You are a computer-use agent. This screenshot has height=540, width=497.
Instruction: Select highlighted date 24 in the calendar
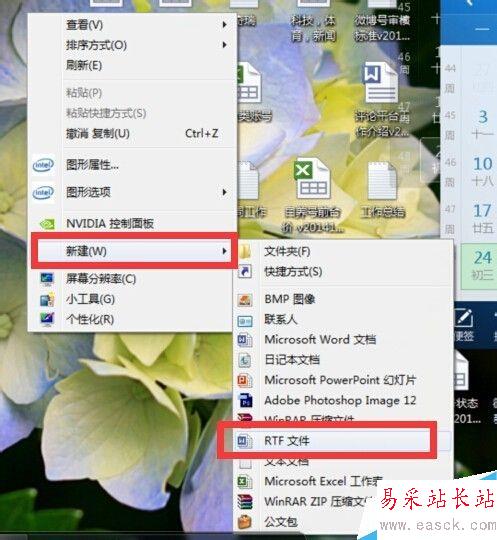[483, 258]
